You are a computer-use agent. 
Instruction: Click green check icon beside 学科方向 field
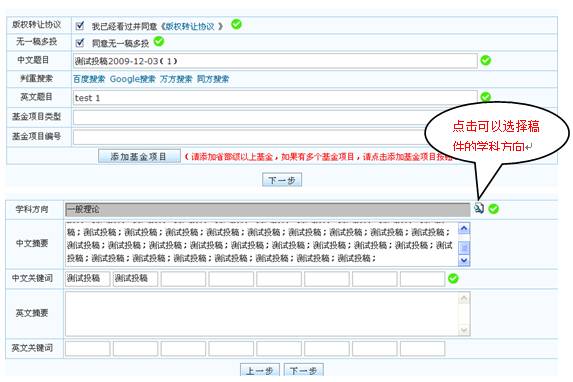coord(494,209)
